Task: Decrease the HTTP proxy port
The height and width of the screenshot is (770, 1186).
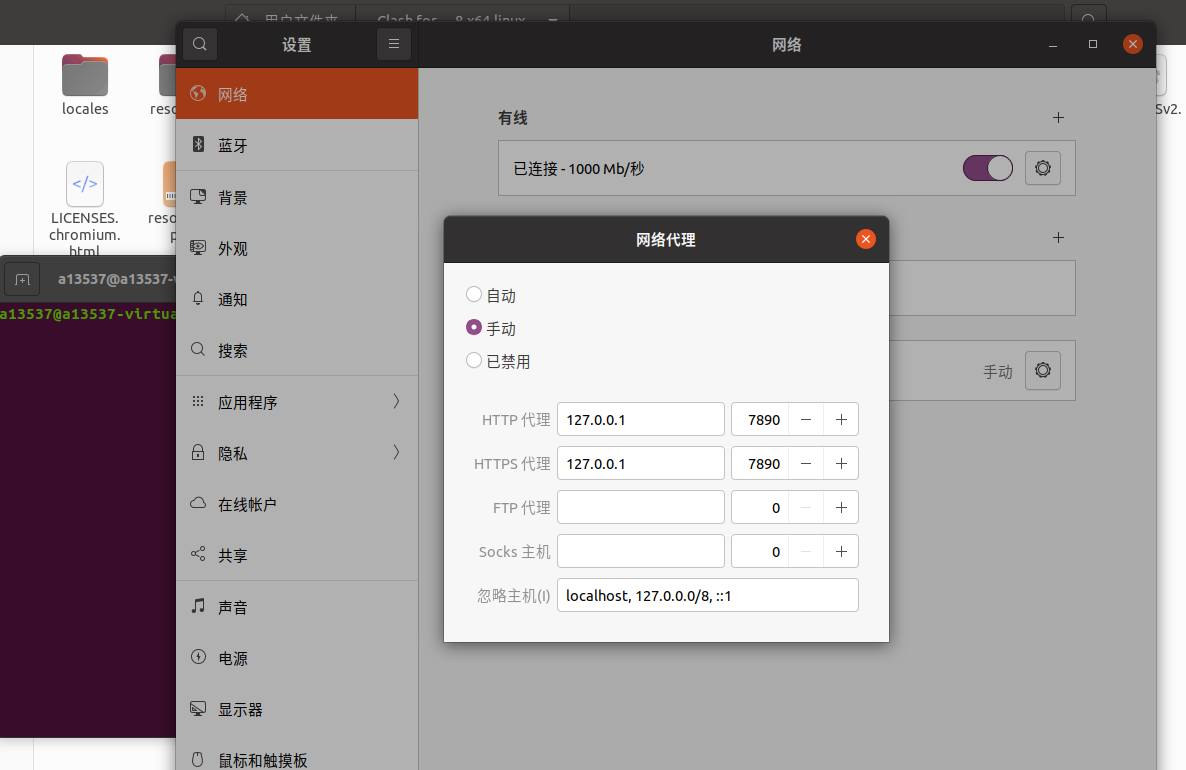Action: (x=806, y=419)
